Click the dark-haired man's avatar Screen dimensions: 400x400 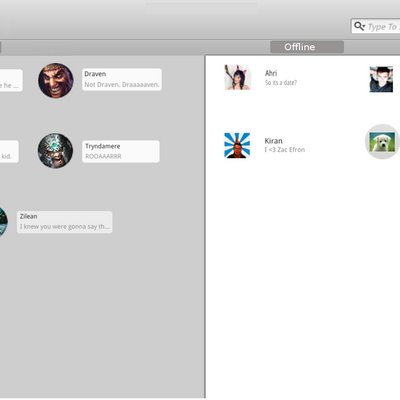(x=381, y=79)
